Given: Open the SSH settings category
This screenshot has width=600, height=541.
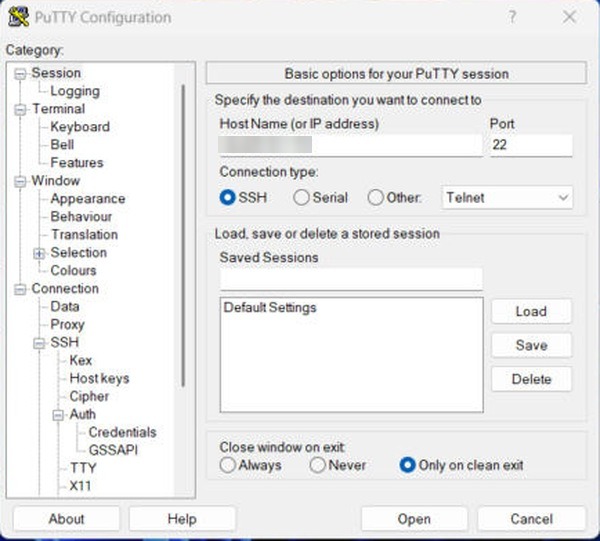Looking at the screenshot, I should tap(64, 342).
